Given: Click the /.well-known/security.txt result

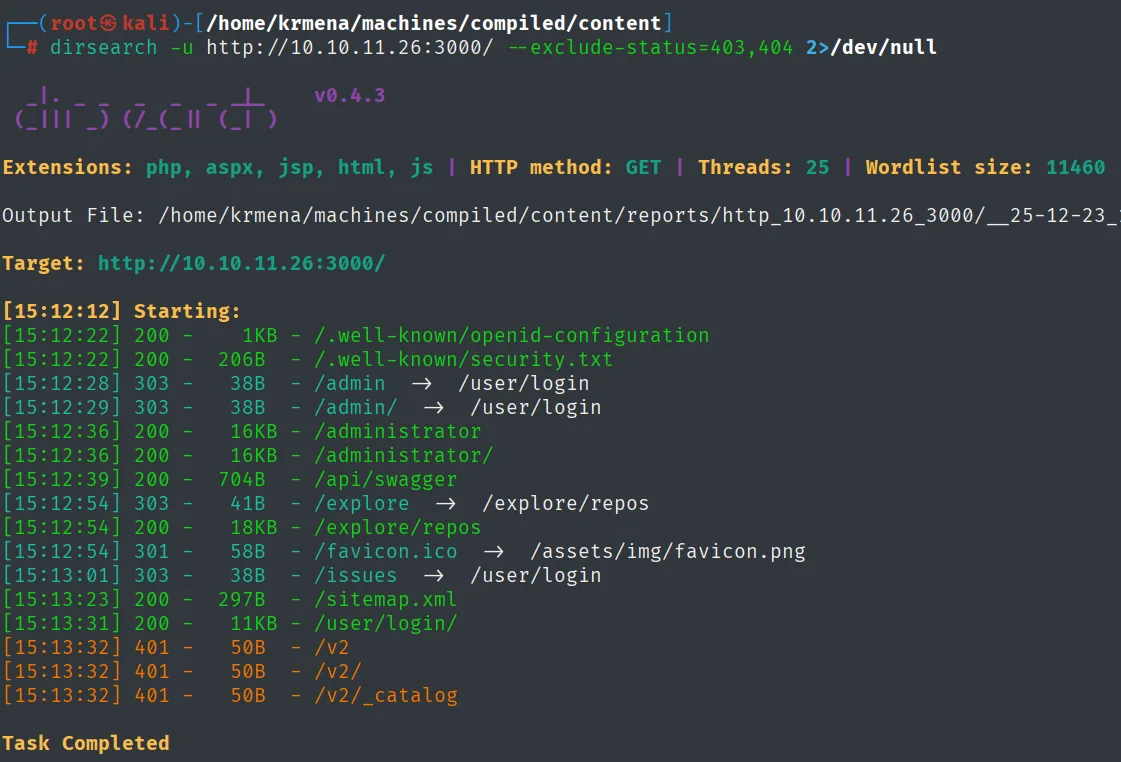Looking at the screenshot, I should coord(463,359).
